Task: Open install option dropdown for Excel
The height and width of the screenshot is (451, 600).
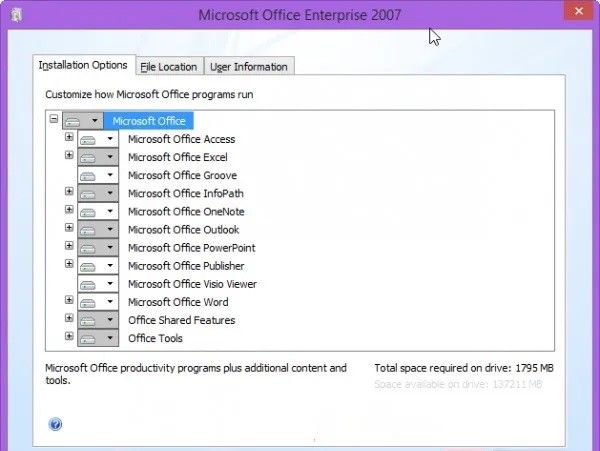Action: (x=98, y=157)
